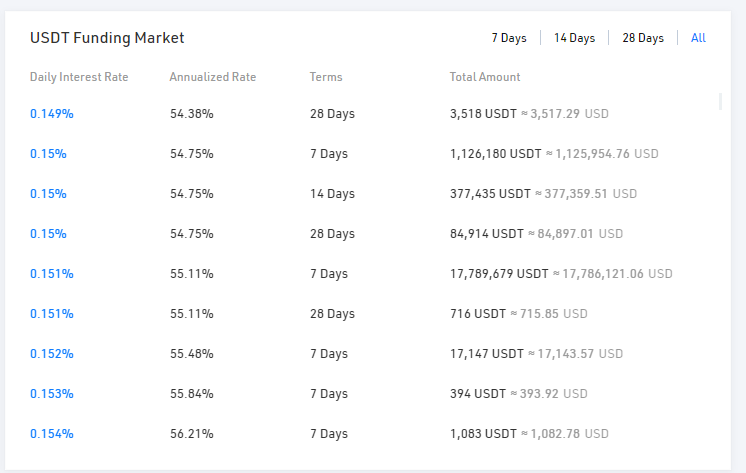Viewport: 746px width, 473px height.
Task: Click the Daily Interest Rate column header
Action: click(79, 77)
